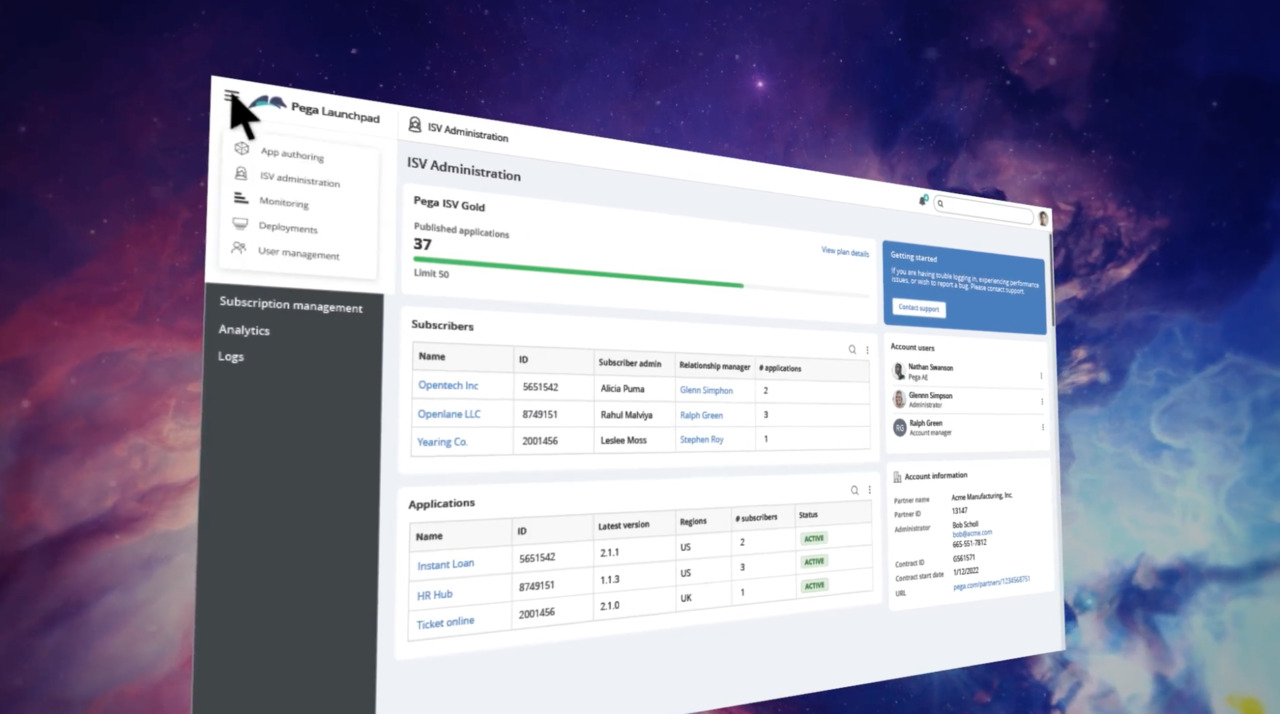Open the Opentech Inc subscriber link

(448, 385)
